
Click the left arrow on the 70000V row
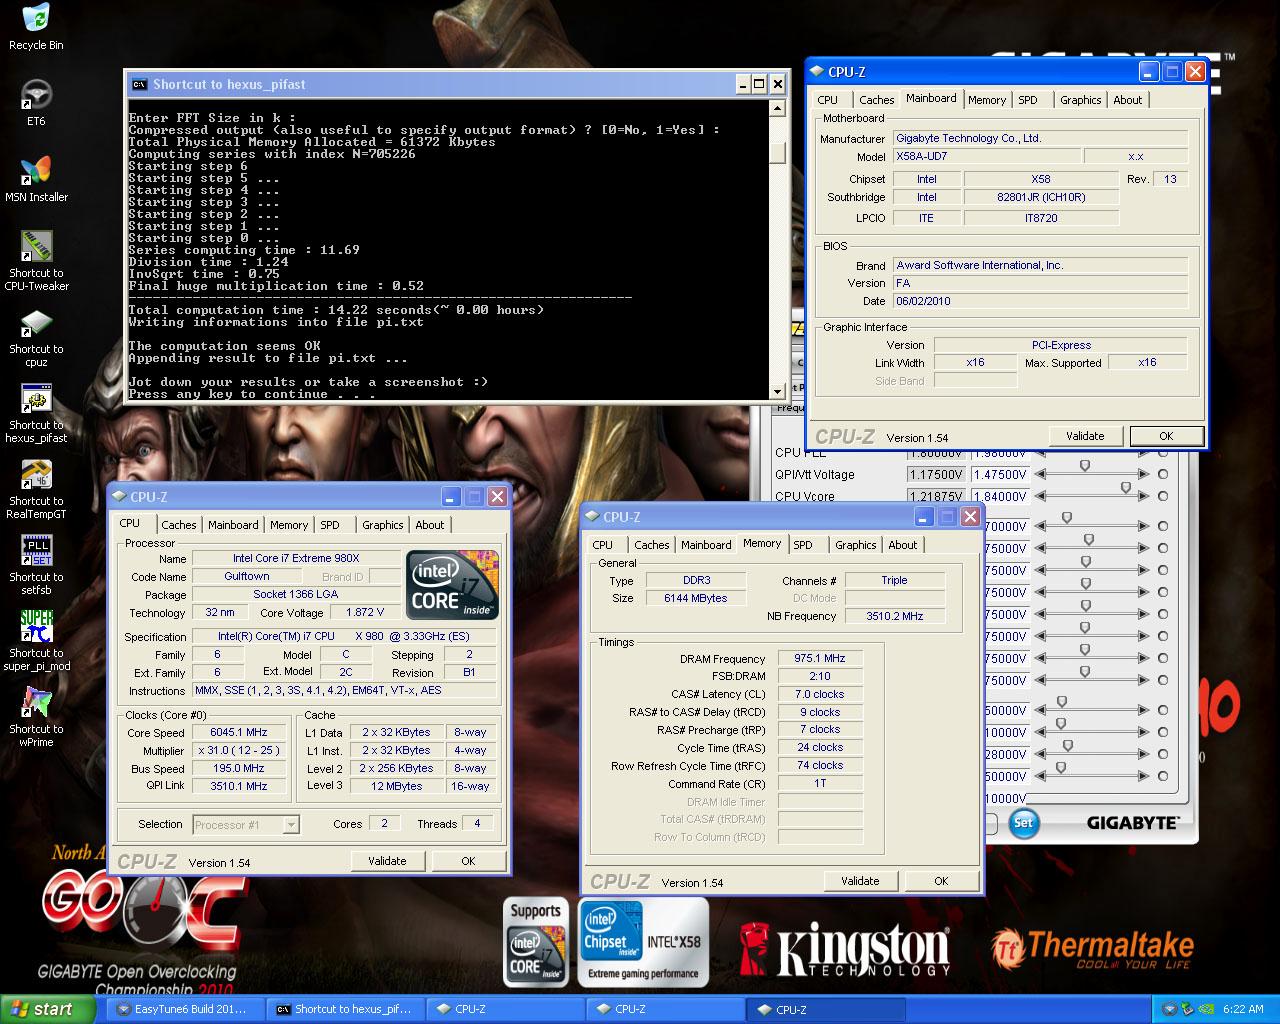click(1040, 526)
